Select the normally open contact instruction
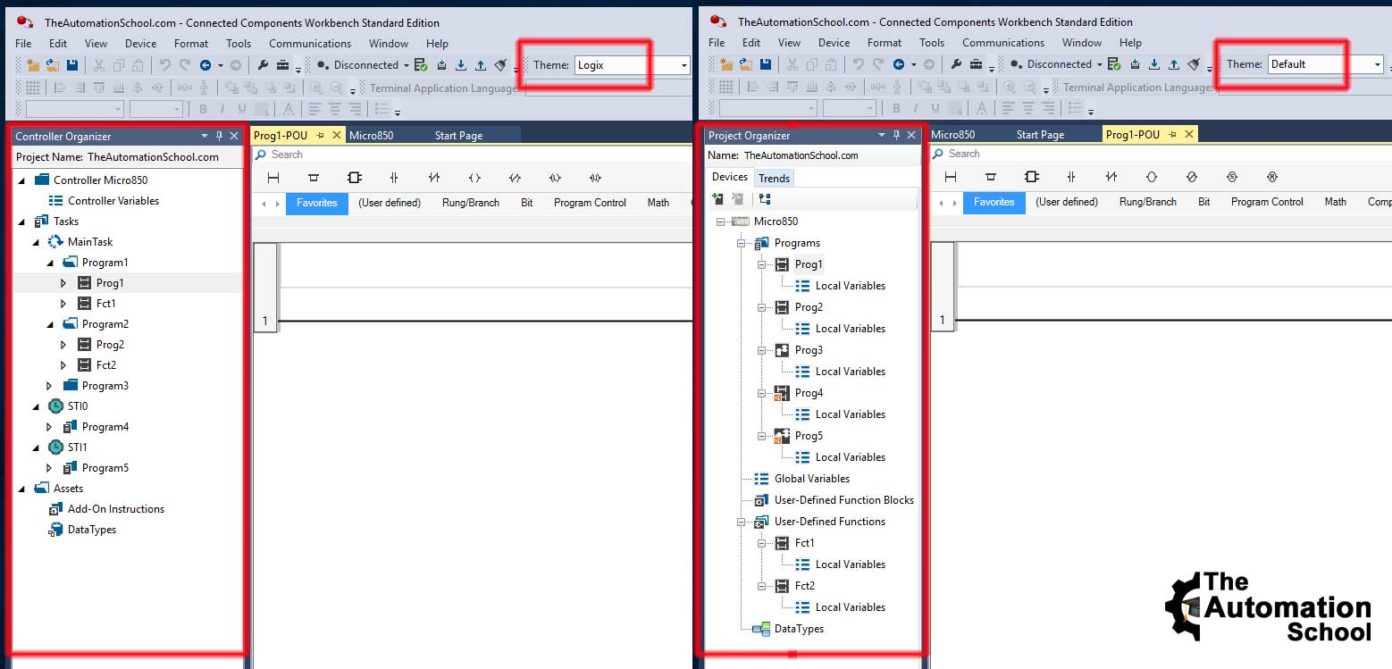This screenshot has width=1392, height=669. pyautogui.click(x=392, y=176)
